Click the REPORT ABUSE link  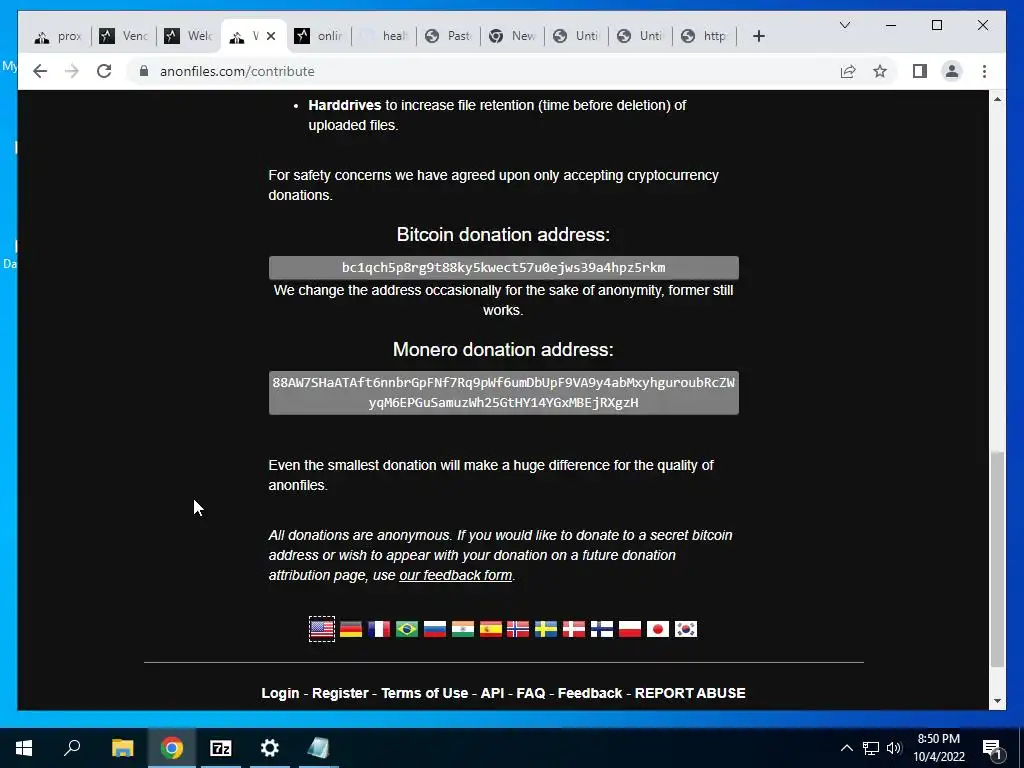690,694
